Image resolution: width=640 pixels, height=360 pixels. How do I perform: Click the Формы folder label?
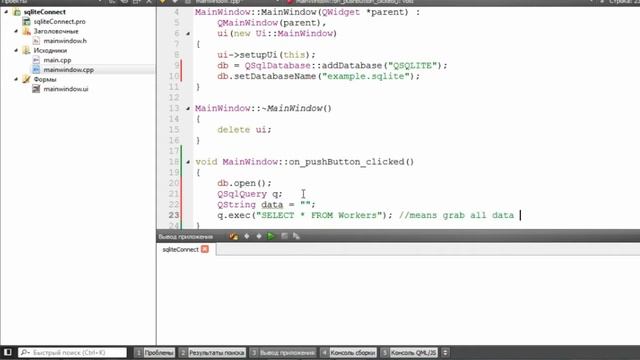coord(45,79)
